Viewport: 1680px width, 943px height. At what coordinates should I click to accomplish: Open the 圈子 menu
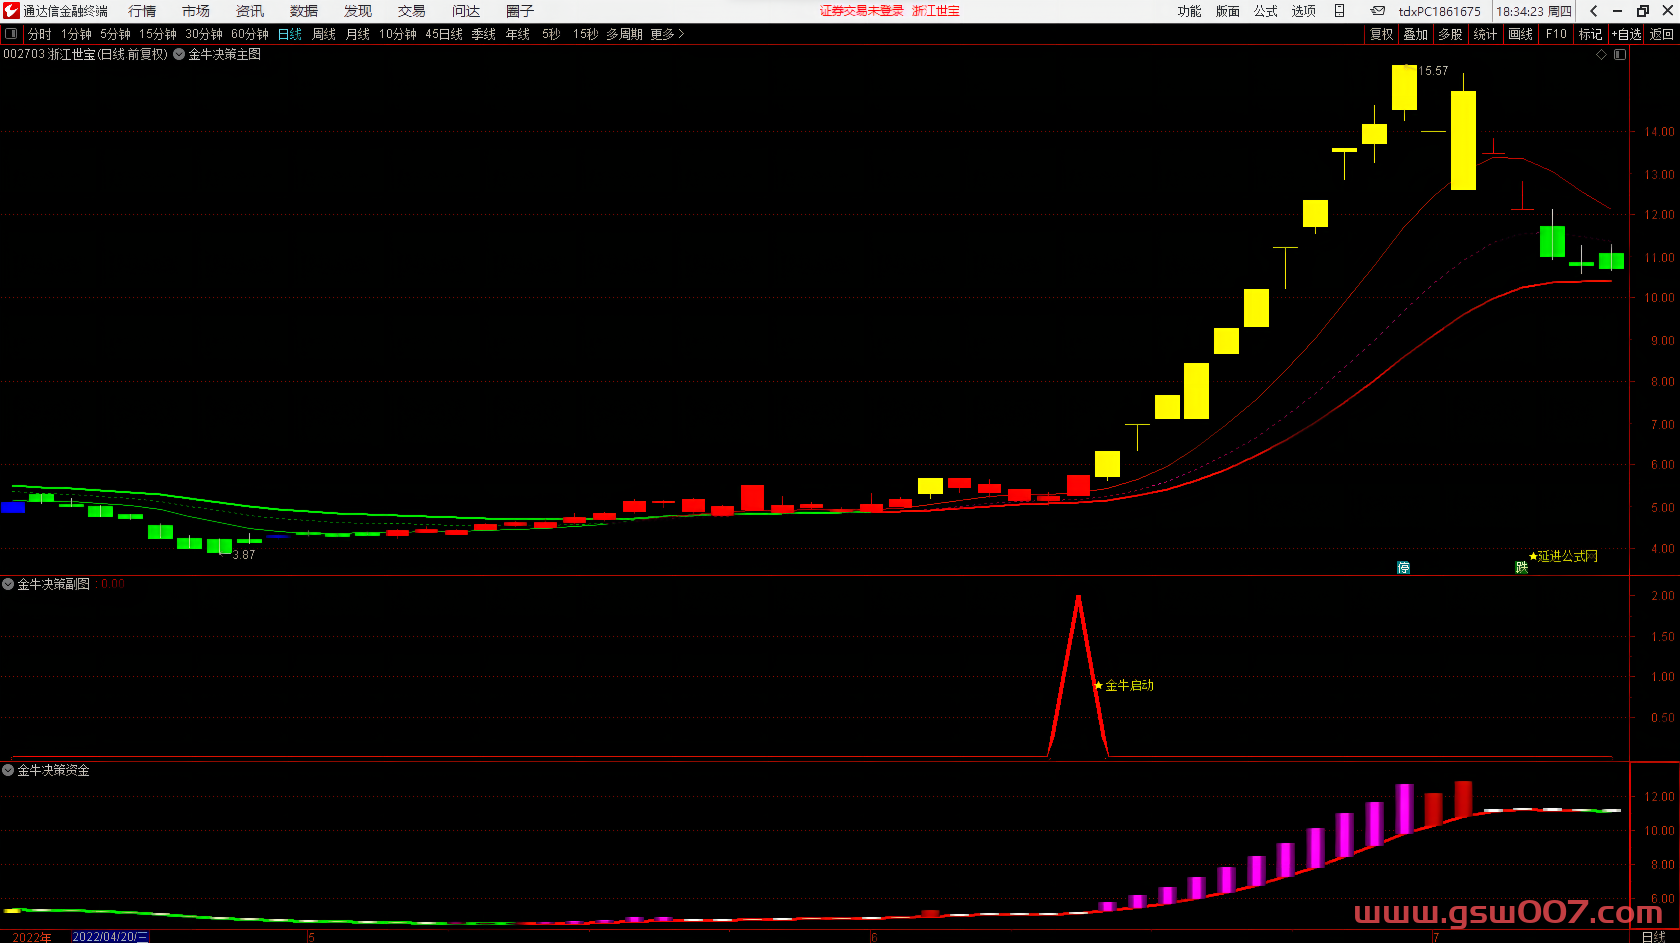coord(520,11)
